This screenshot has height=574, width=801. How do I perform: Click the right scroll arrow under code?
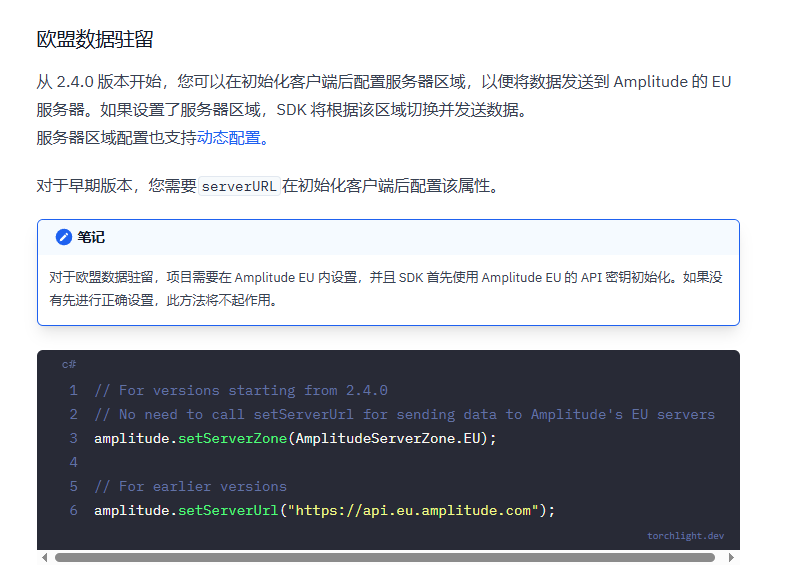tap(731, 557)
